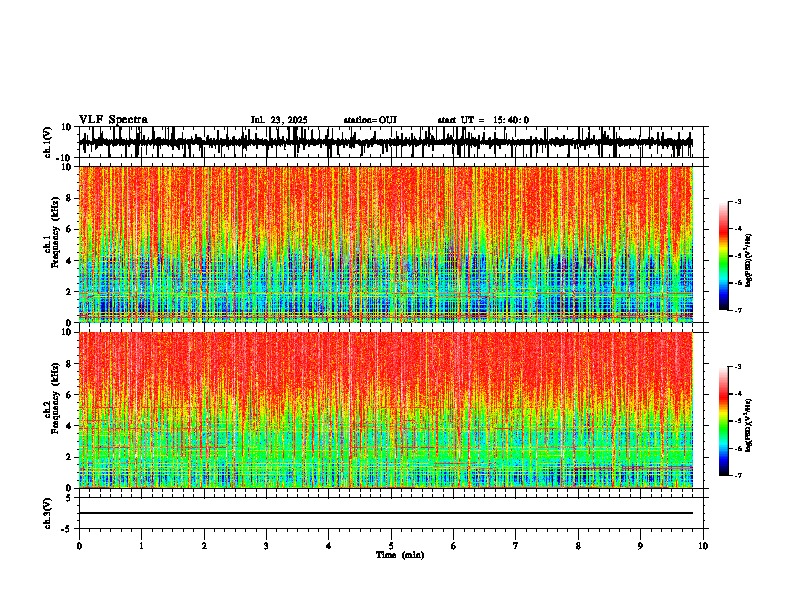
Task: Click time axis tick label '9'
Action: pos(640,546)
